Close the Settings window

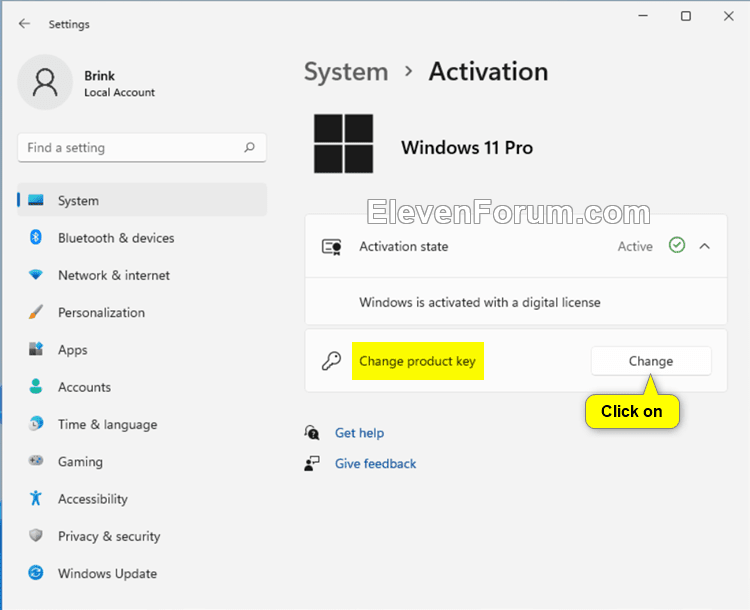pyautogui.click(x=728, y=16)
